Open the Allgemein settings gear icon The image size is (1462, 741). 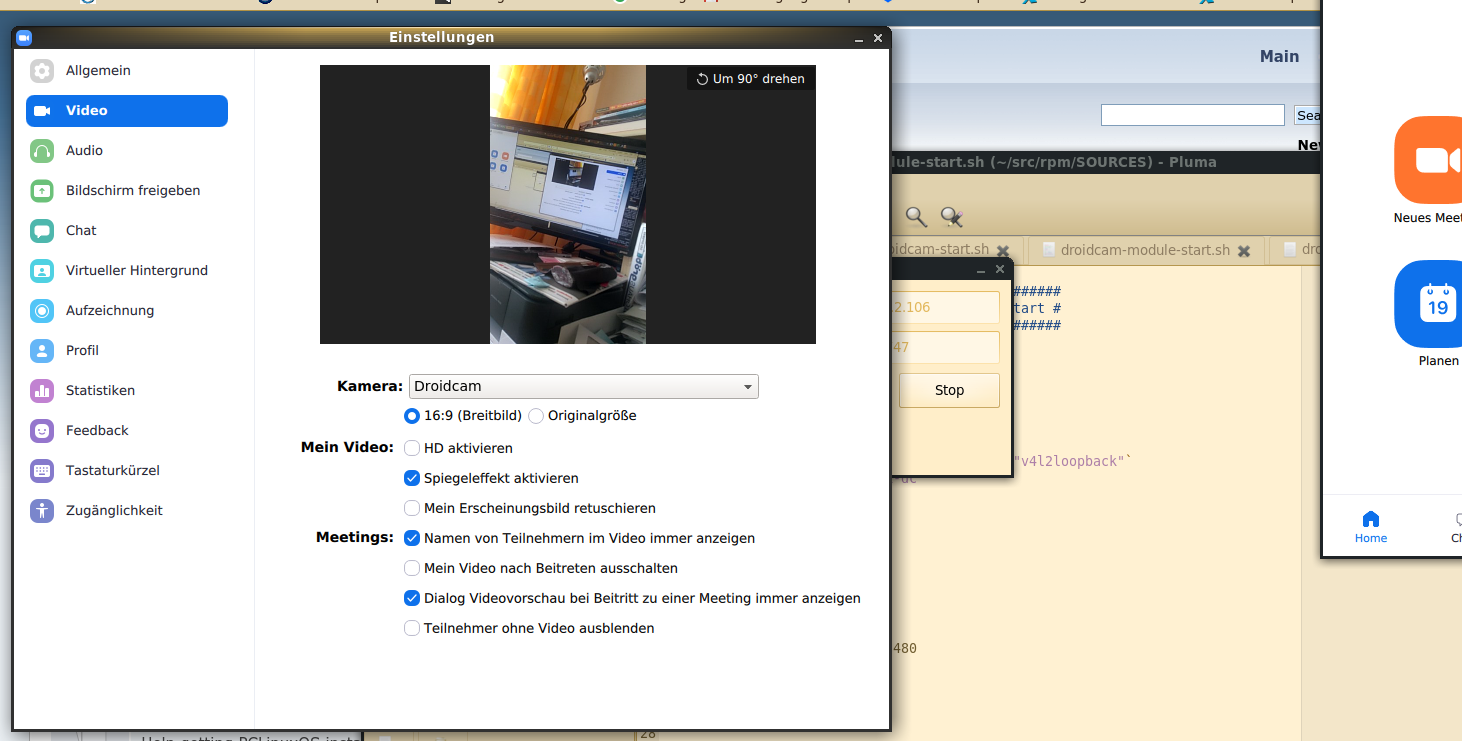coord(42,71)
